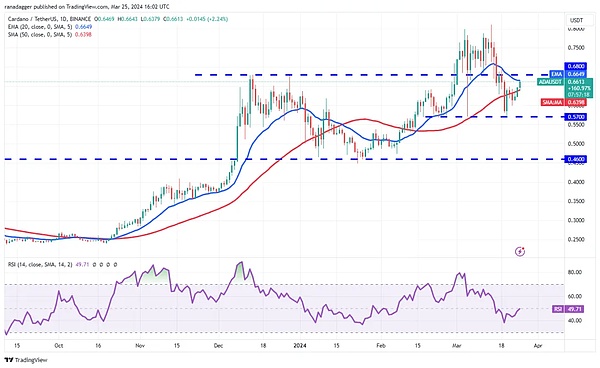Click the Dec label on time axis
Viewport: 600px width, 368px height.
(218, 345)
